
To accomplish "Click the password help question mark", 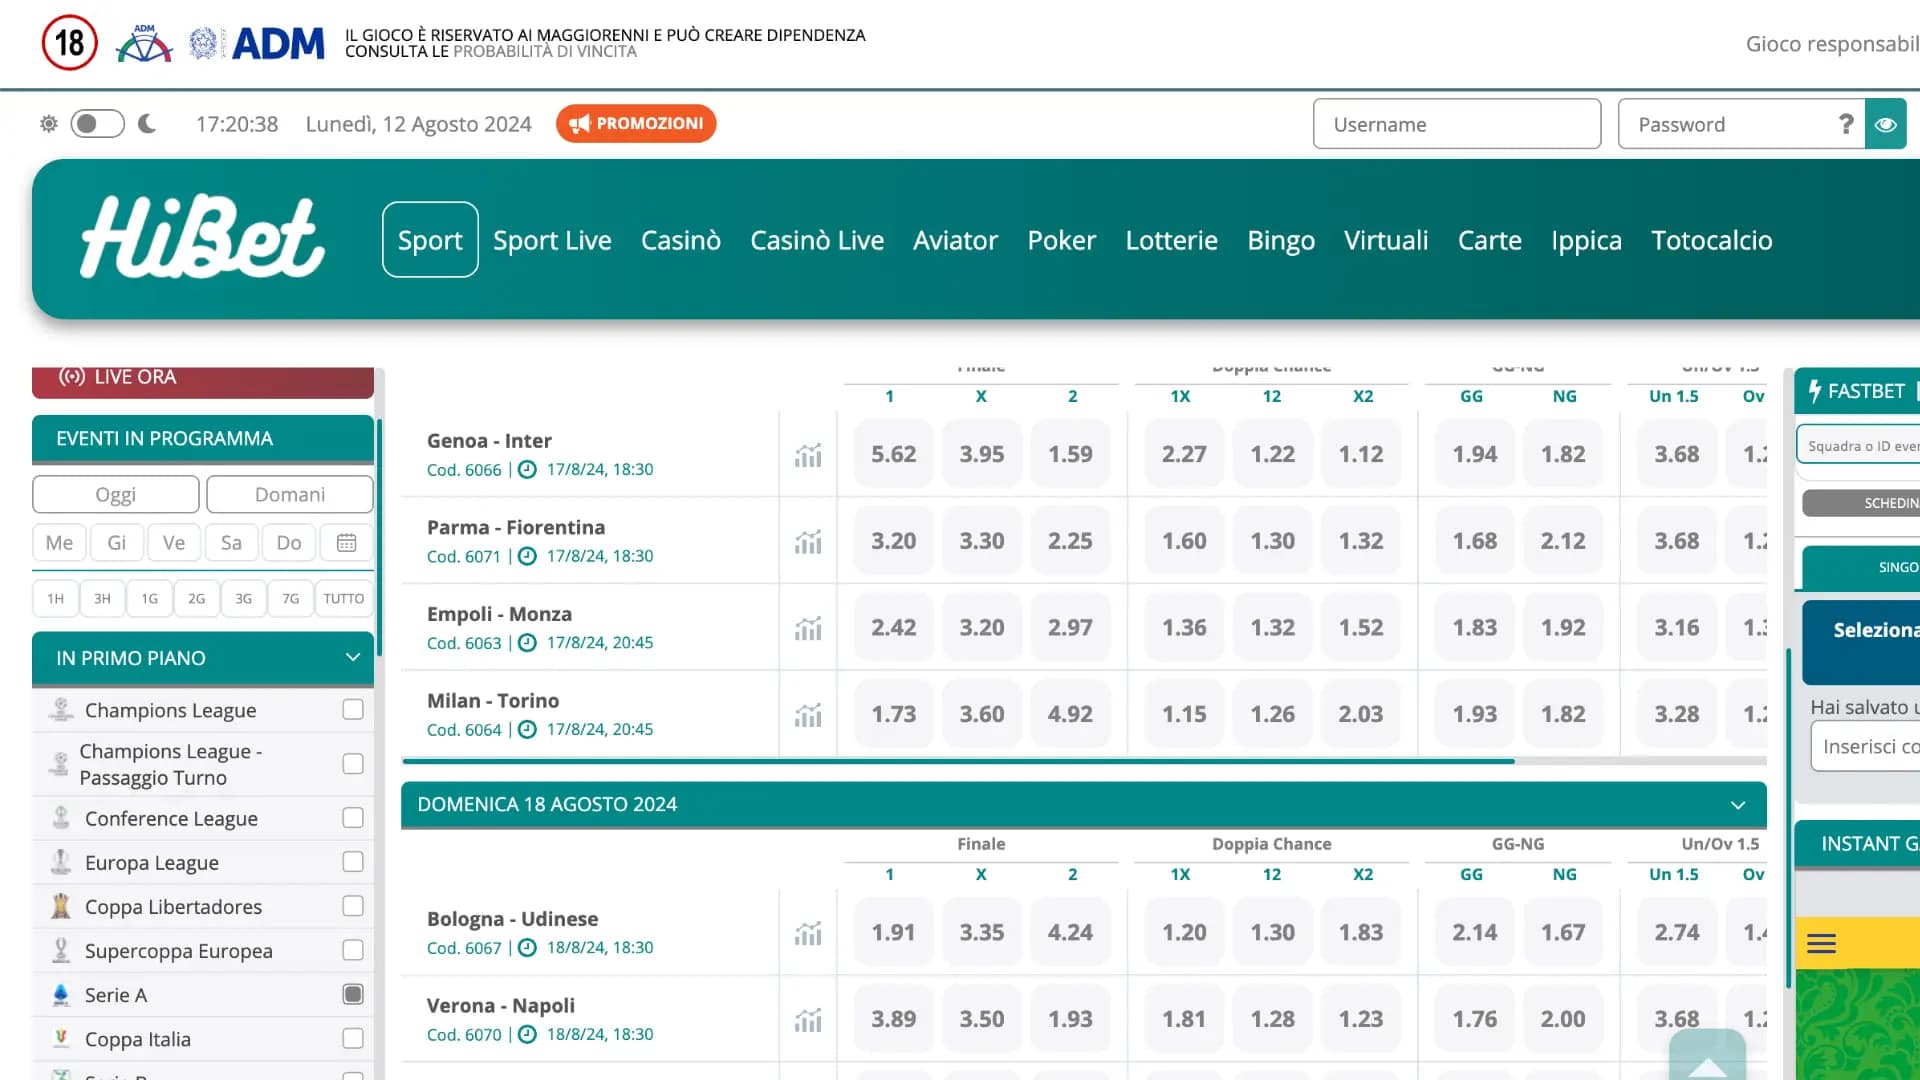I will coord(1846,124).
